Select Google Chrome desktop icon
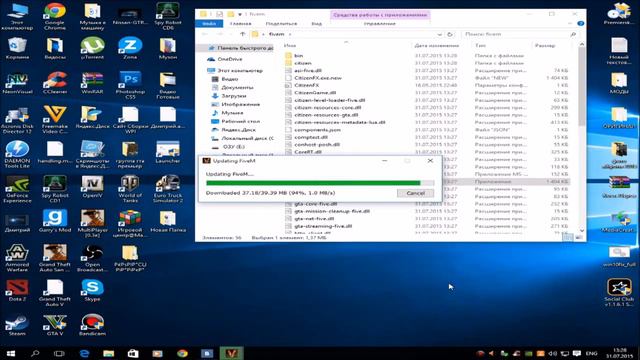 pos(55,16)
